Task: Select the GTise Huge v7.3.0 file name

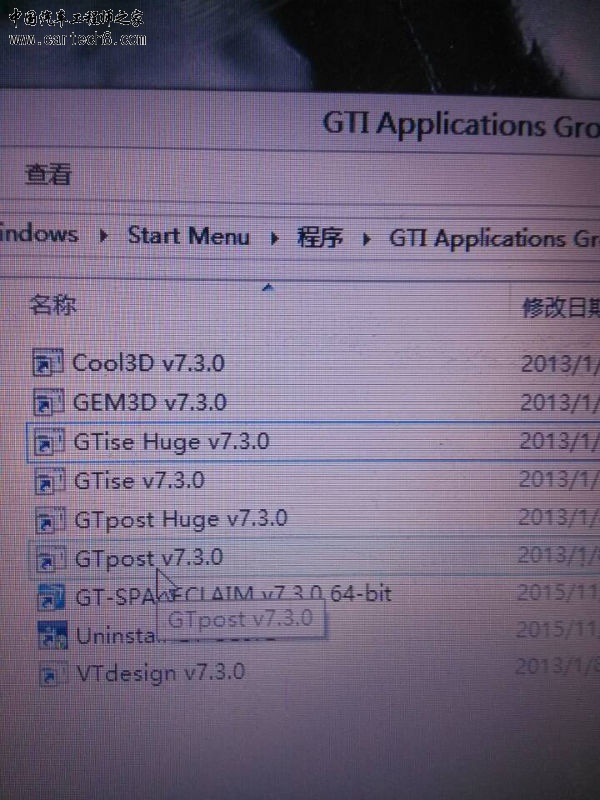Action: [171, 442]
